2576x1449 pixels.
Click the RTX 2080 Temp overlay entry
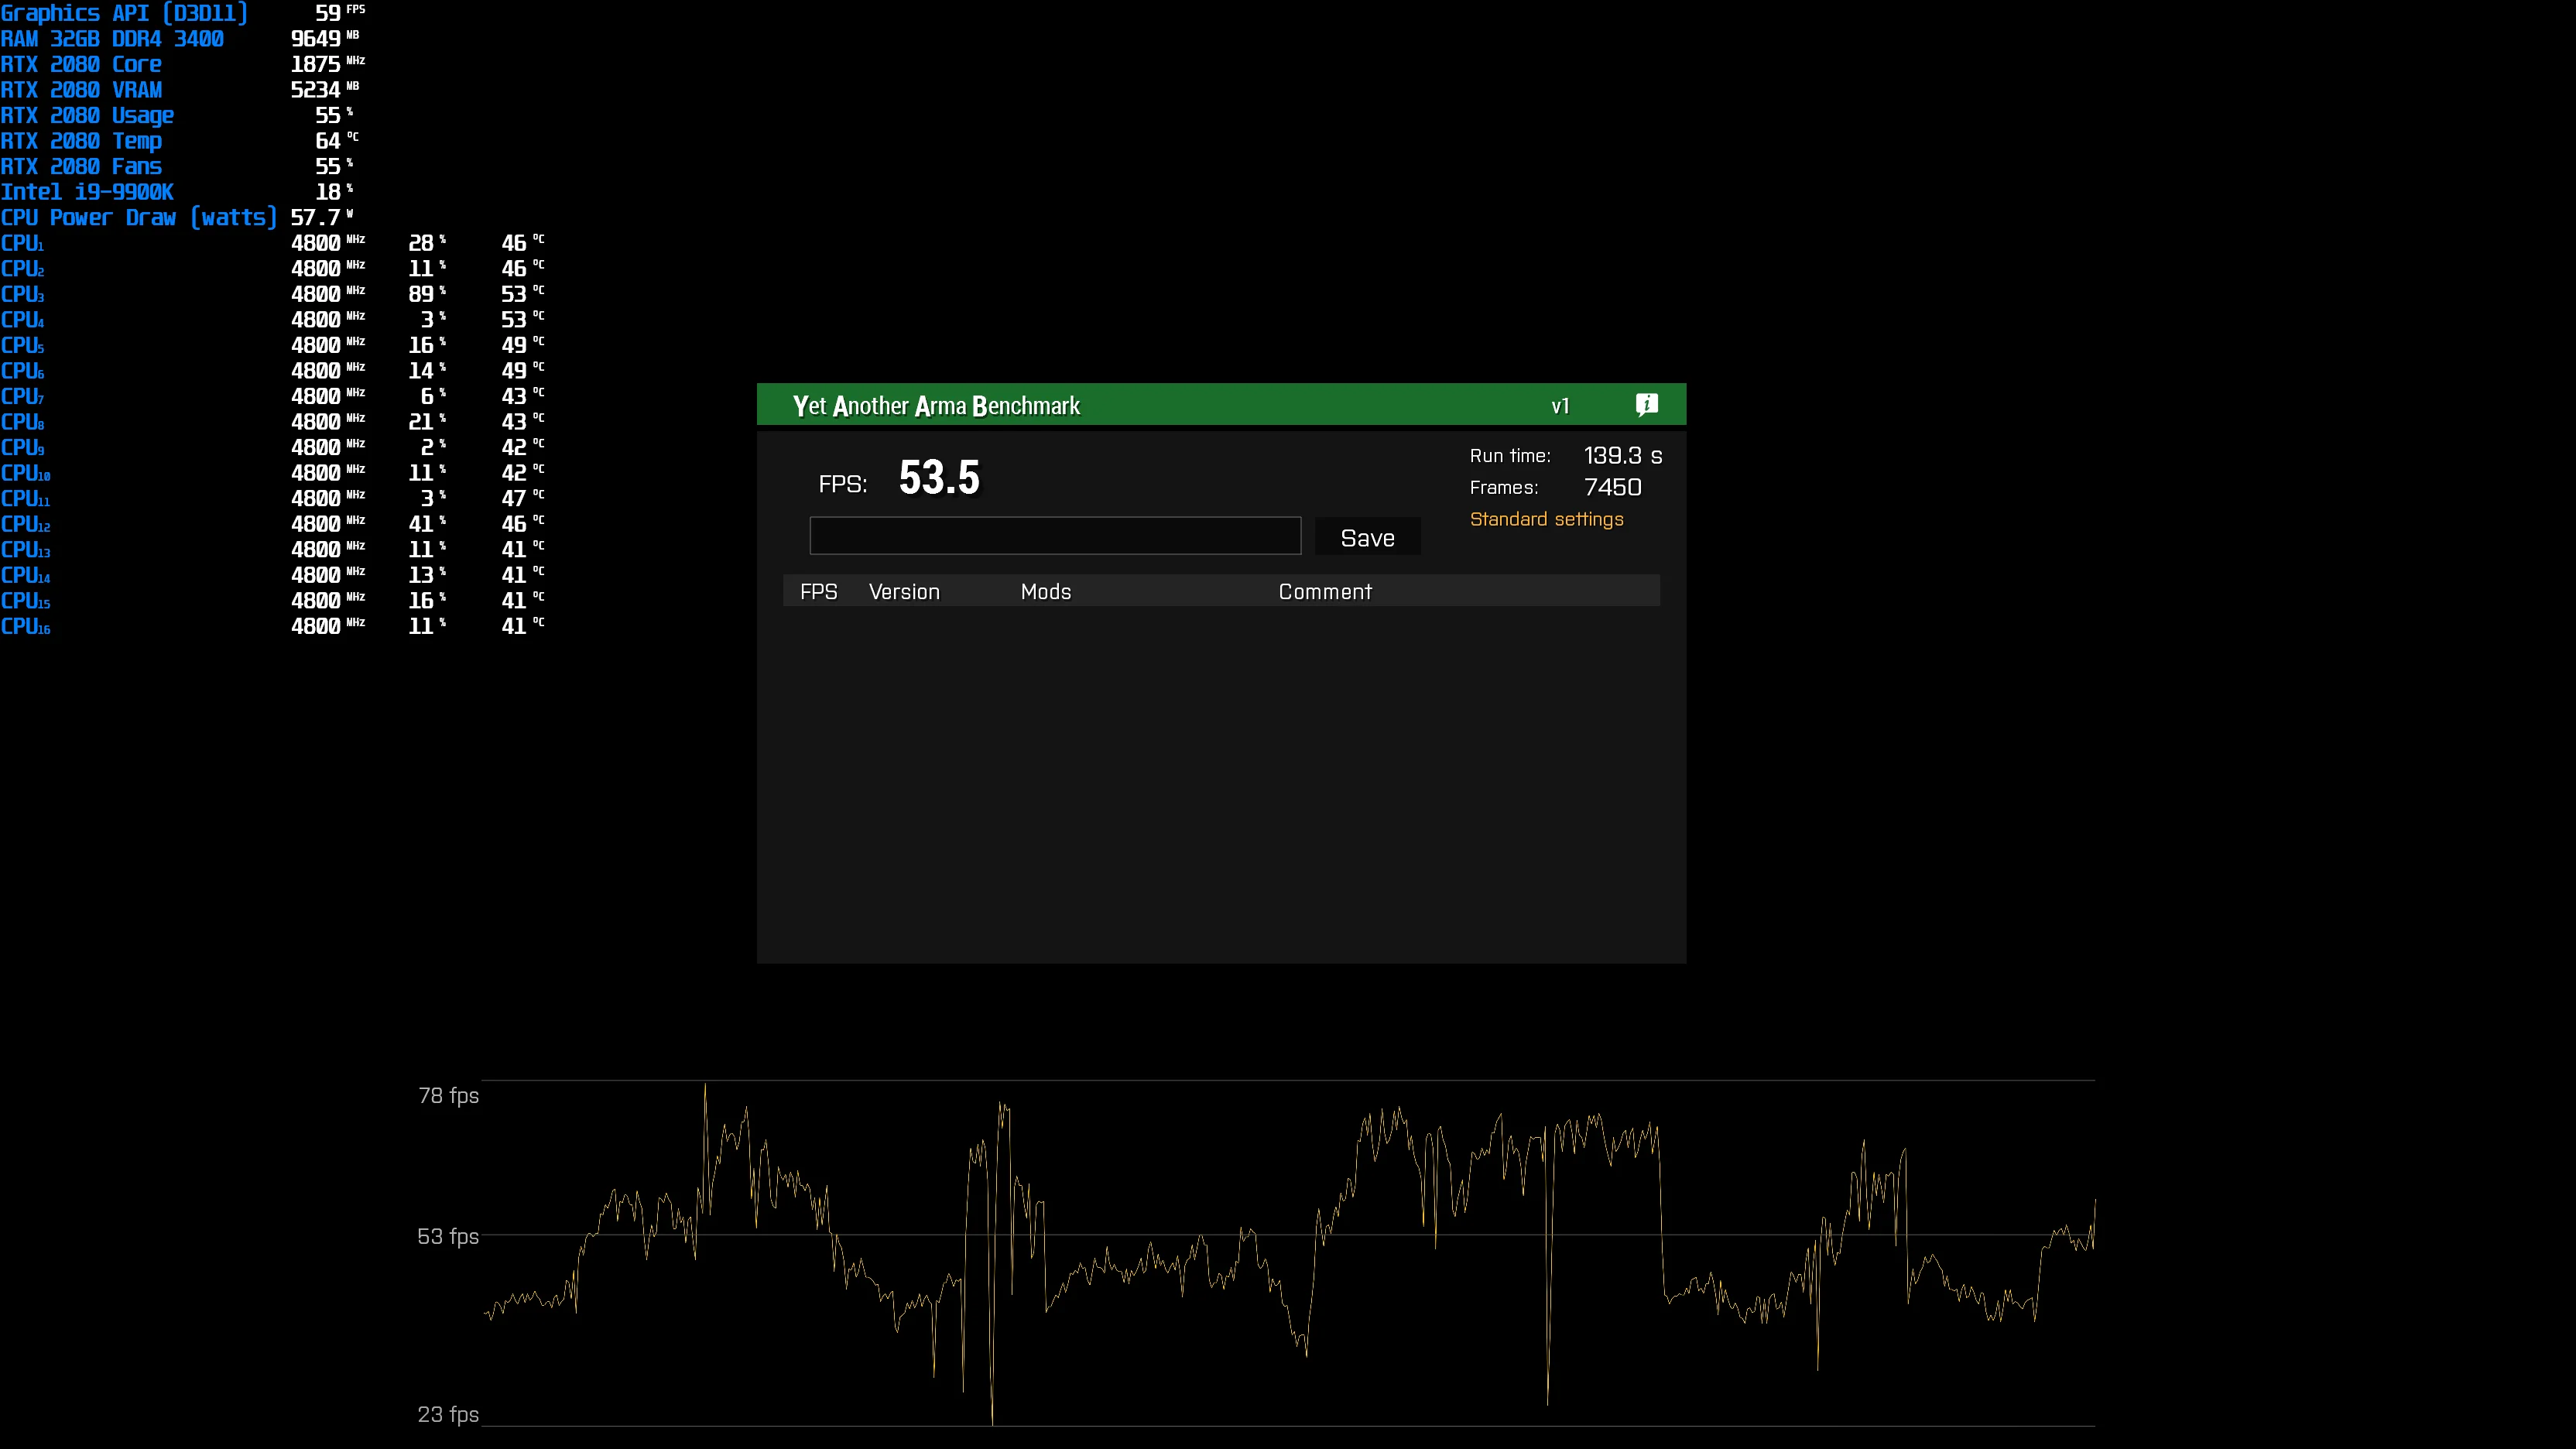(x=81, y=141)
